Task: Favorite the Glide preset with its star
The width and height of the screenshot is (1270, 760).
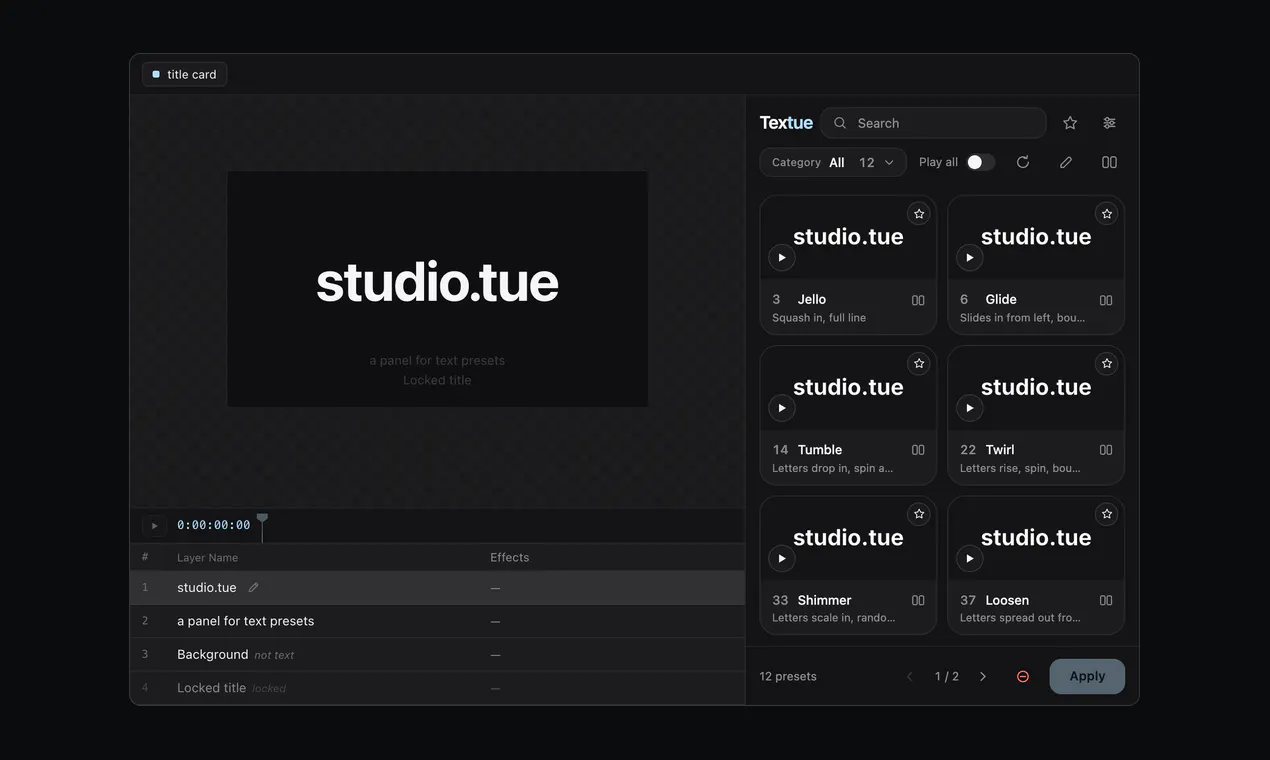Action: click(x=1106, y=213)
